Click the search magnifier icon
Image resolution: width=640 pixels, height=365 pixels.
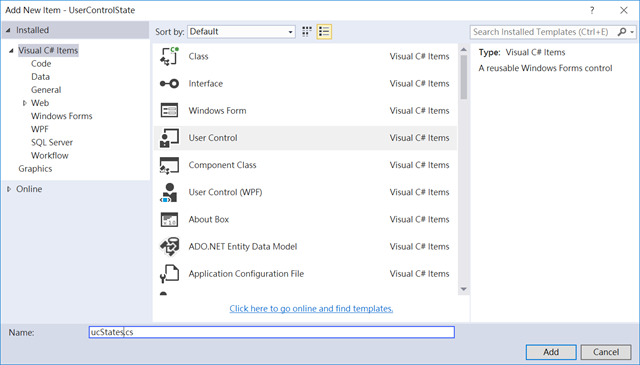pos(622,32)
